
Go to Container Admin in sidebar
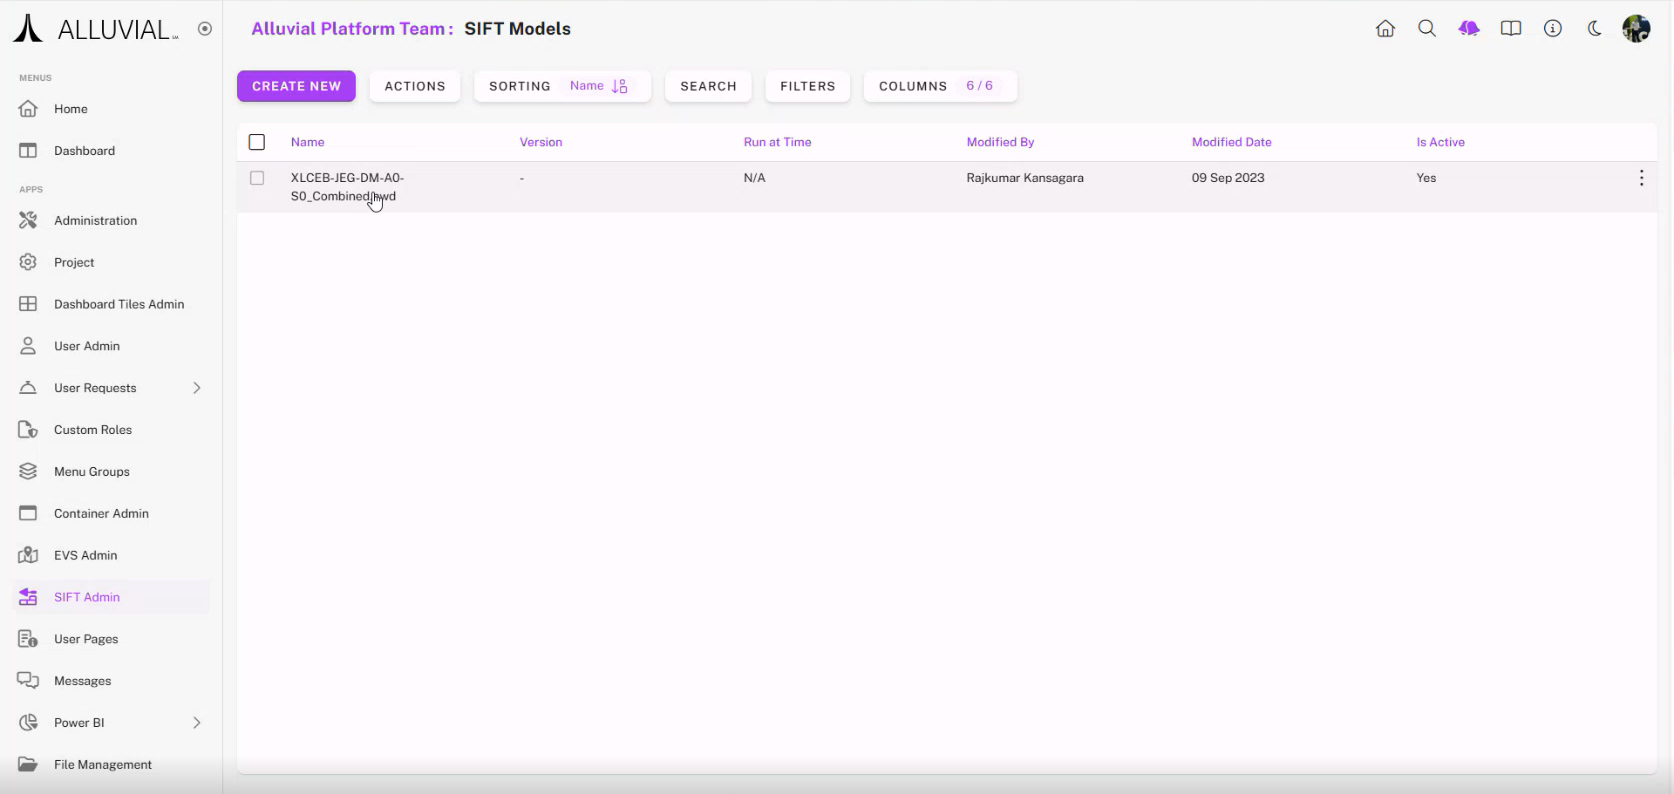click(101, 513)
